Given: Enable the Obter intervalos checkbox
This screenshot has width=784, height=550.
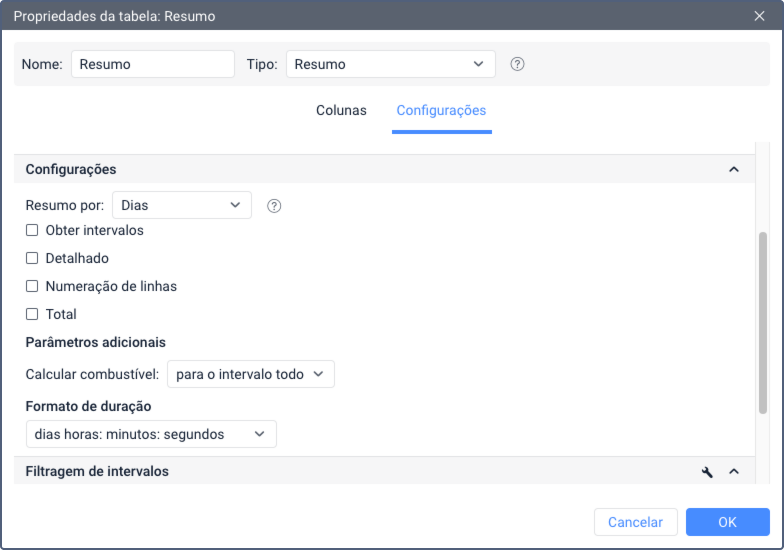Looking at the screenshot, I should click(x=32, y=231).
